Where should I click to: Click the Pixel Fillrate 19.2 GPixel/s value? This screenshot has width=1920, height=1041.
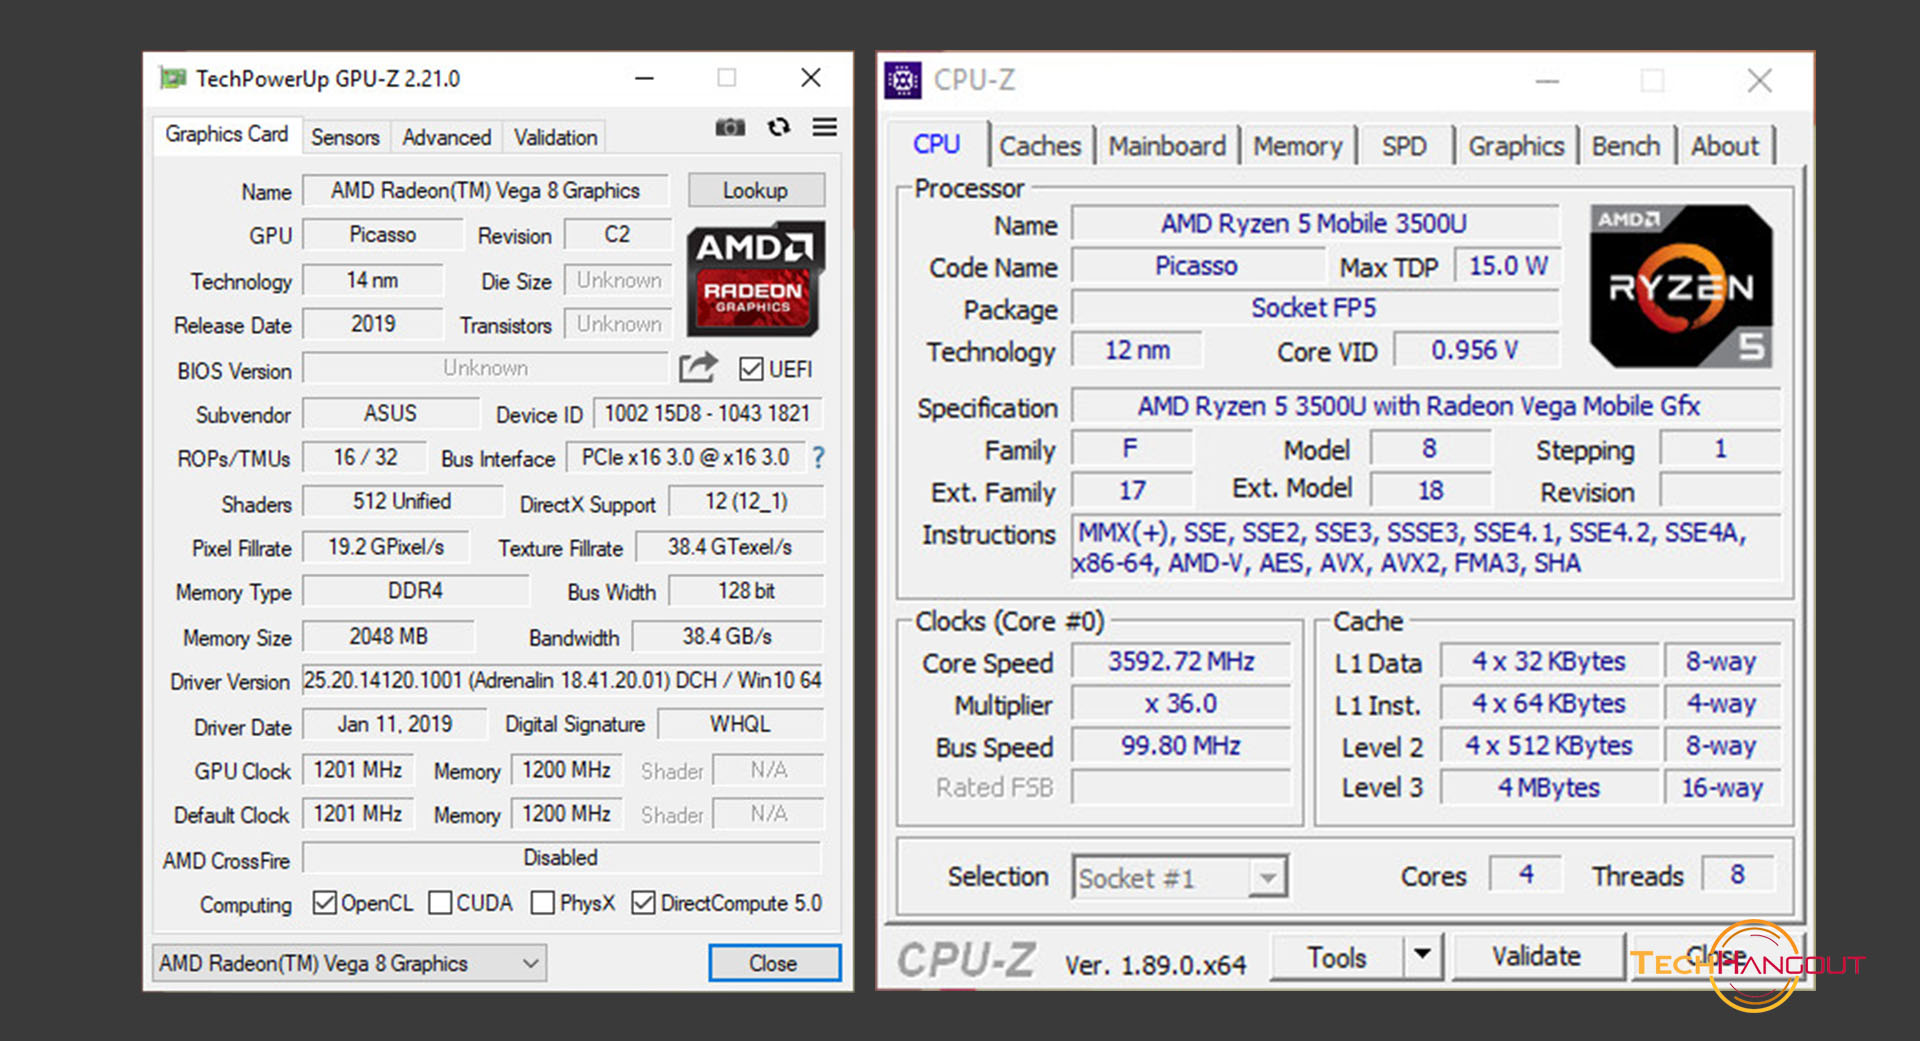386,547
